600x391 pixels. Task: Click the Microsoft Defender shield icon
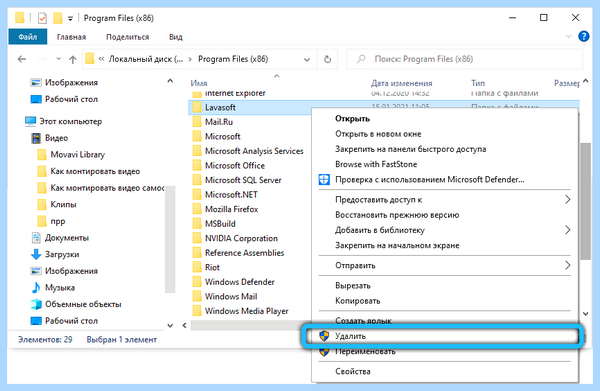324,179
